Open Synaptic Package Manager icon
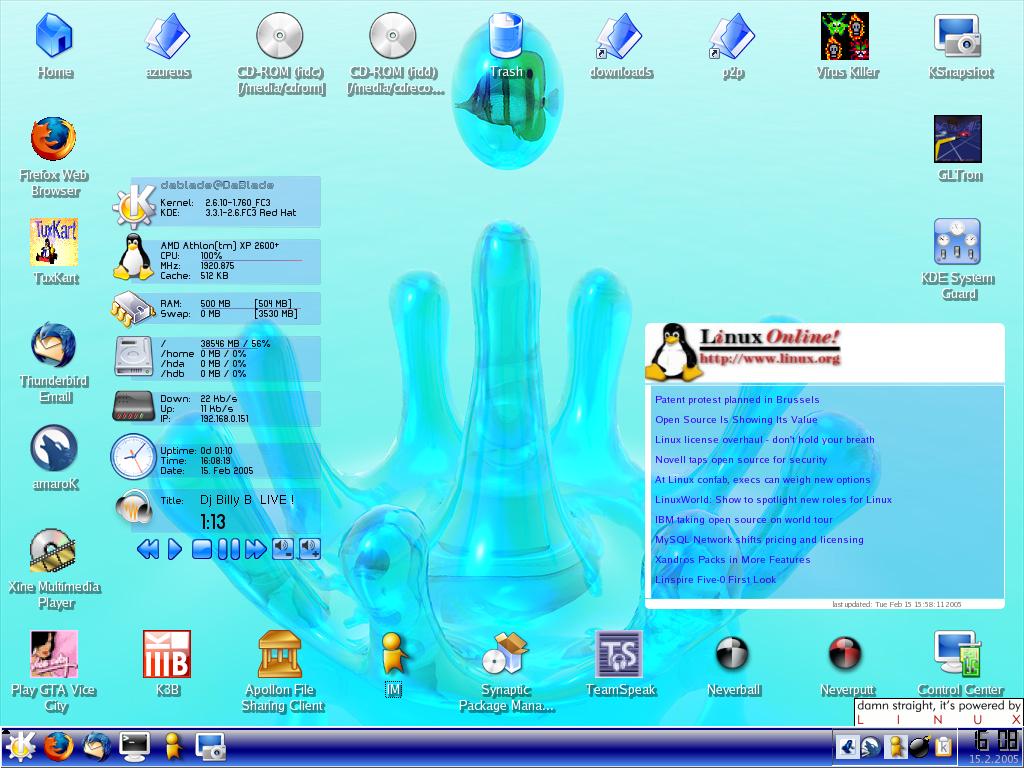1024x768 pixels. [506, 654]
